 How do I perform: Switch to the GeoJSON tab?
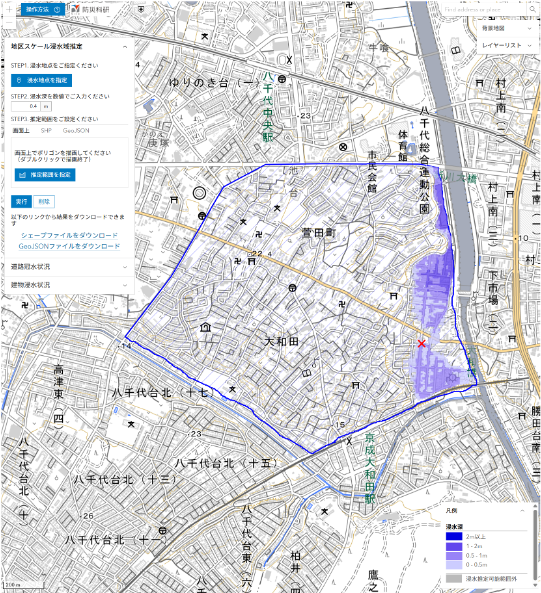click(x=76, y=130)
